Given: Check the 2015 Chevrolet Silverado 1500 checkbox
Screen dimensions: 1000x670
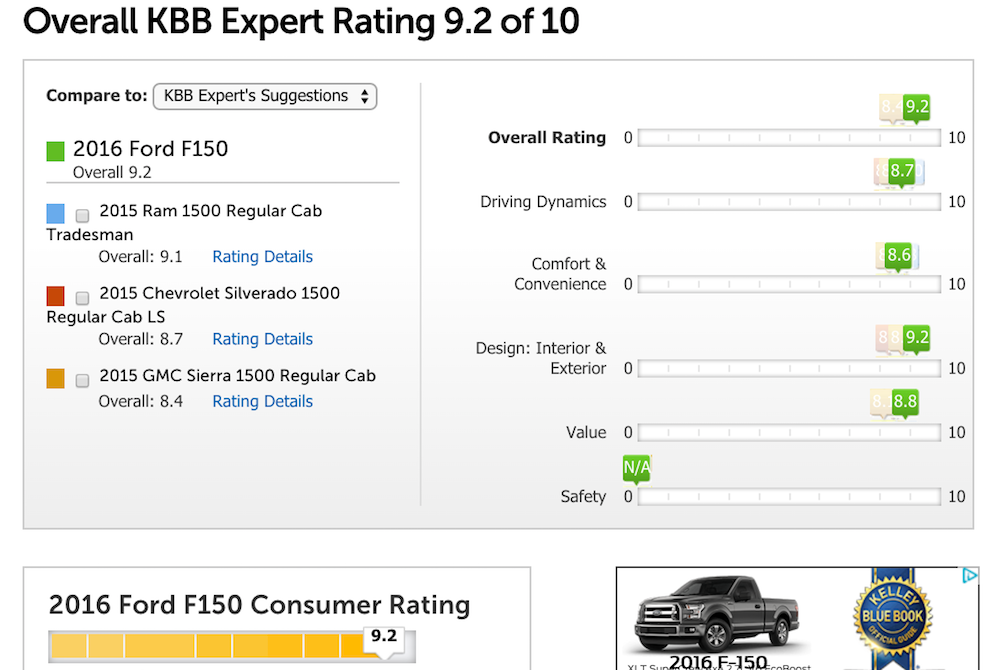Looking at the screenshot, I should coord(82,298).
